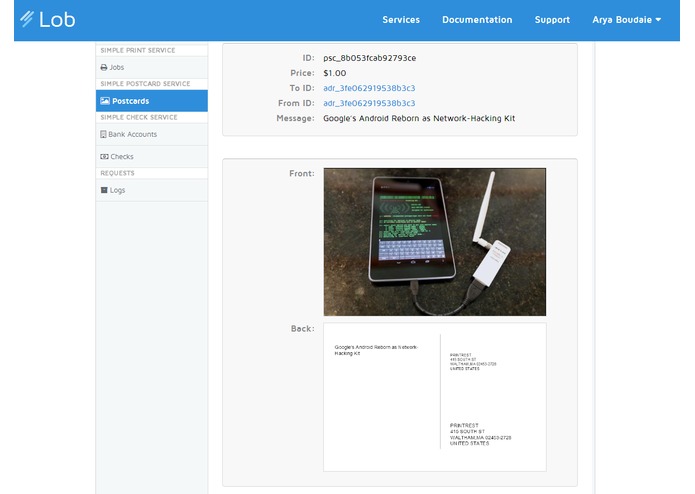Follow the From ID address link
This screenshot has width=695, height=494.
(x=369, y=103)
